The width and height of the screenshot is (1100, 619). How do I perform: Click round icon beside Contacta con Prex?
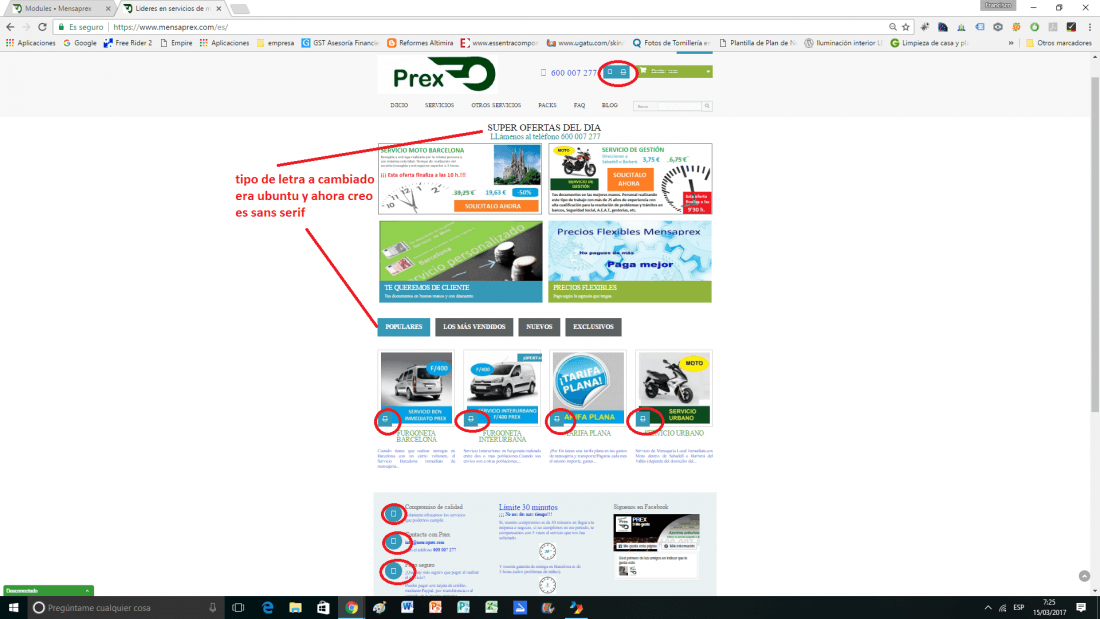coord(394,542)
